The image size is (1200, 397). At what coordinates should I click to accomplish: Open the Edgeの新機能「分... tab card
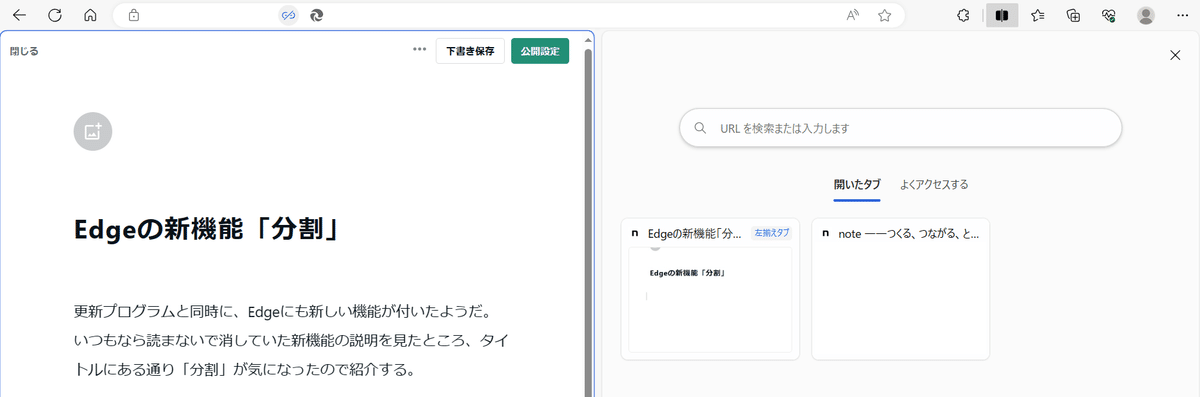710,289
